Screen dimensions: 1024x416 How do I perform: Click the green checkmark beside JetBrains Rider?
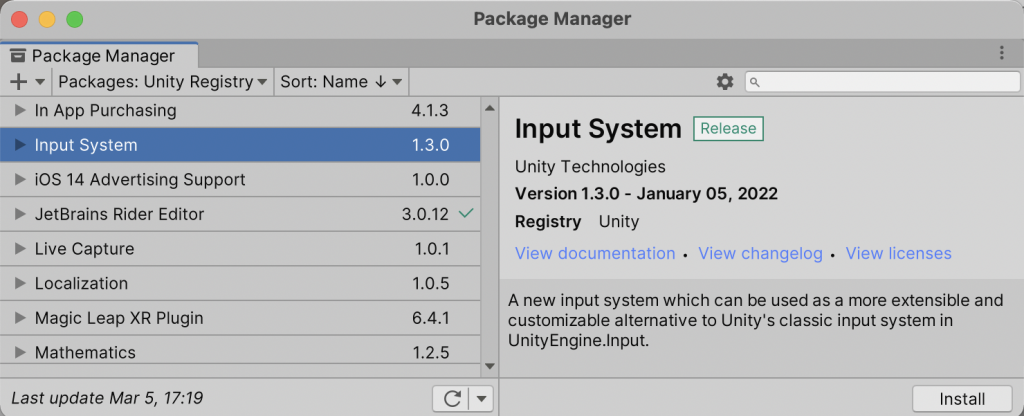pyautogui.click(x=465, y=213)
